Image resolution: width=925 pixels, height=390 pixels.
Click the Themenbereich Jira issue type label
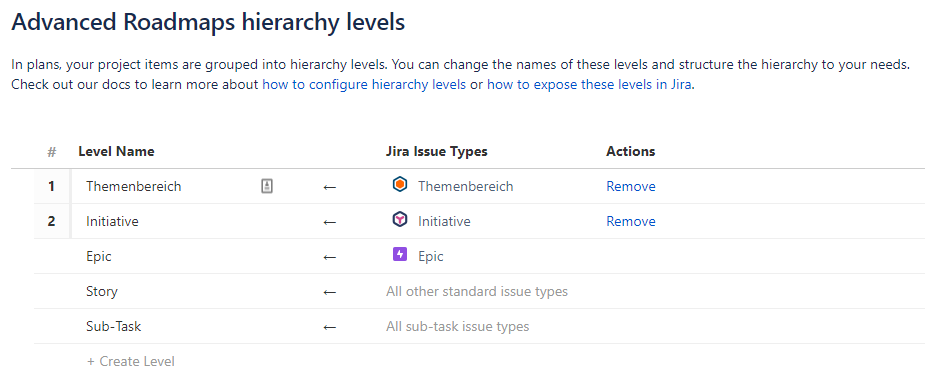click(465, 186)
